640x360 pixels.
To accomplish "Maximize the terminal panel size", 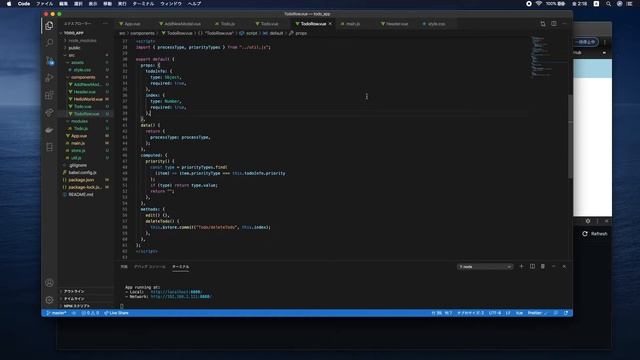I will [x=554, y=267].
